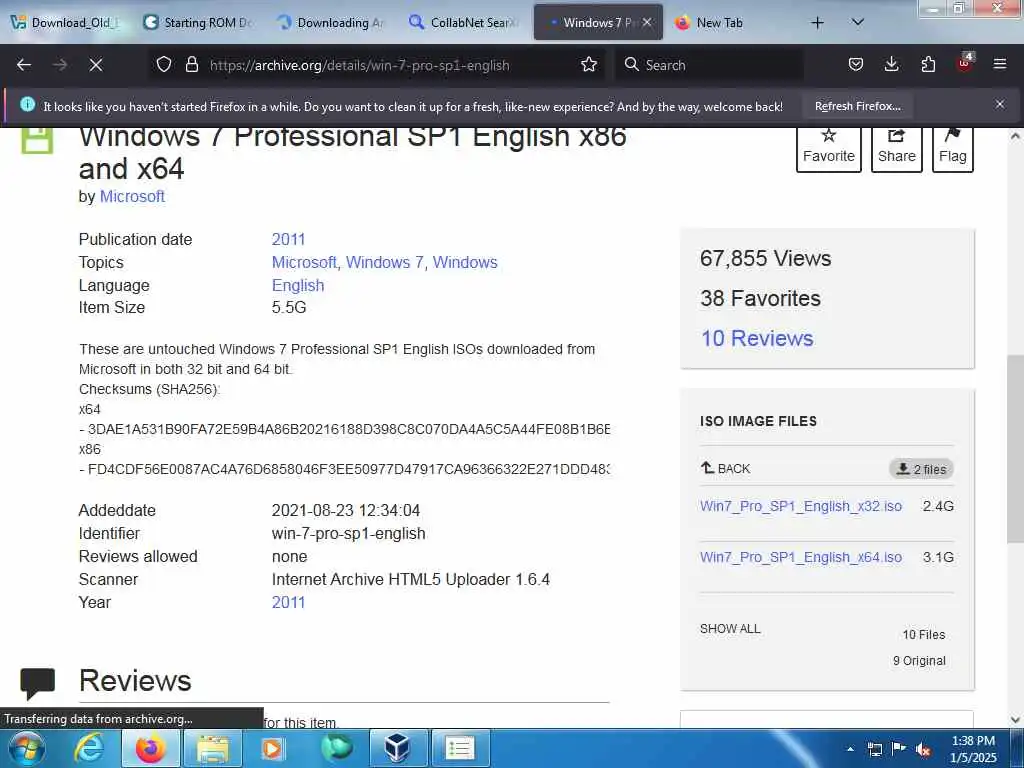Open a new tab with plus button
This screenshot has height=768, width=1024.
817,23
